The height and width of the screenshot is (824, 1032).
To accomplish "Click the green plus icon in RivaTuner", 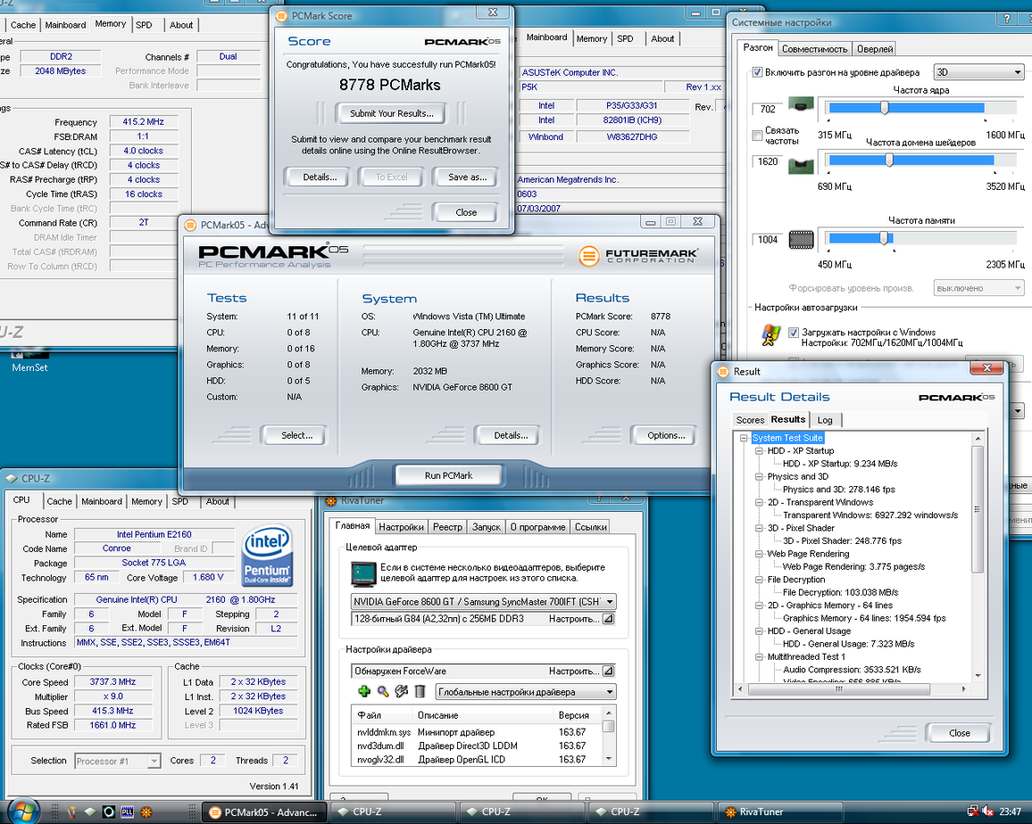I will tap(363, 691).
